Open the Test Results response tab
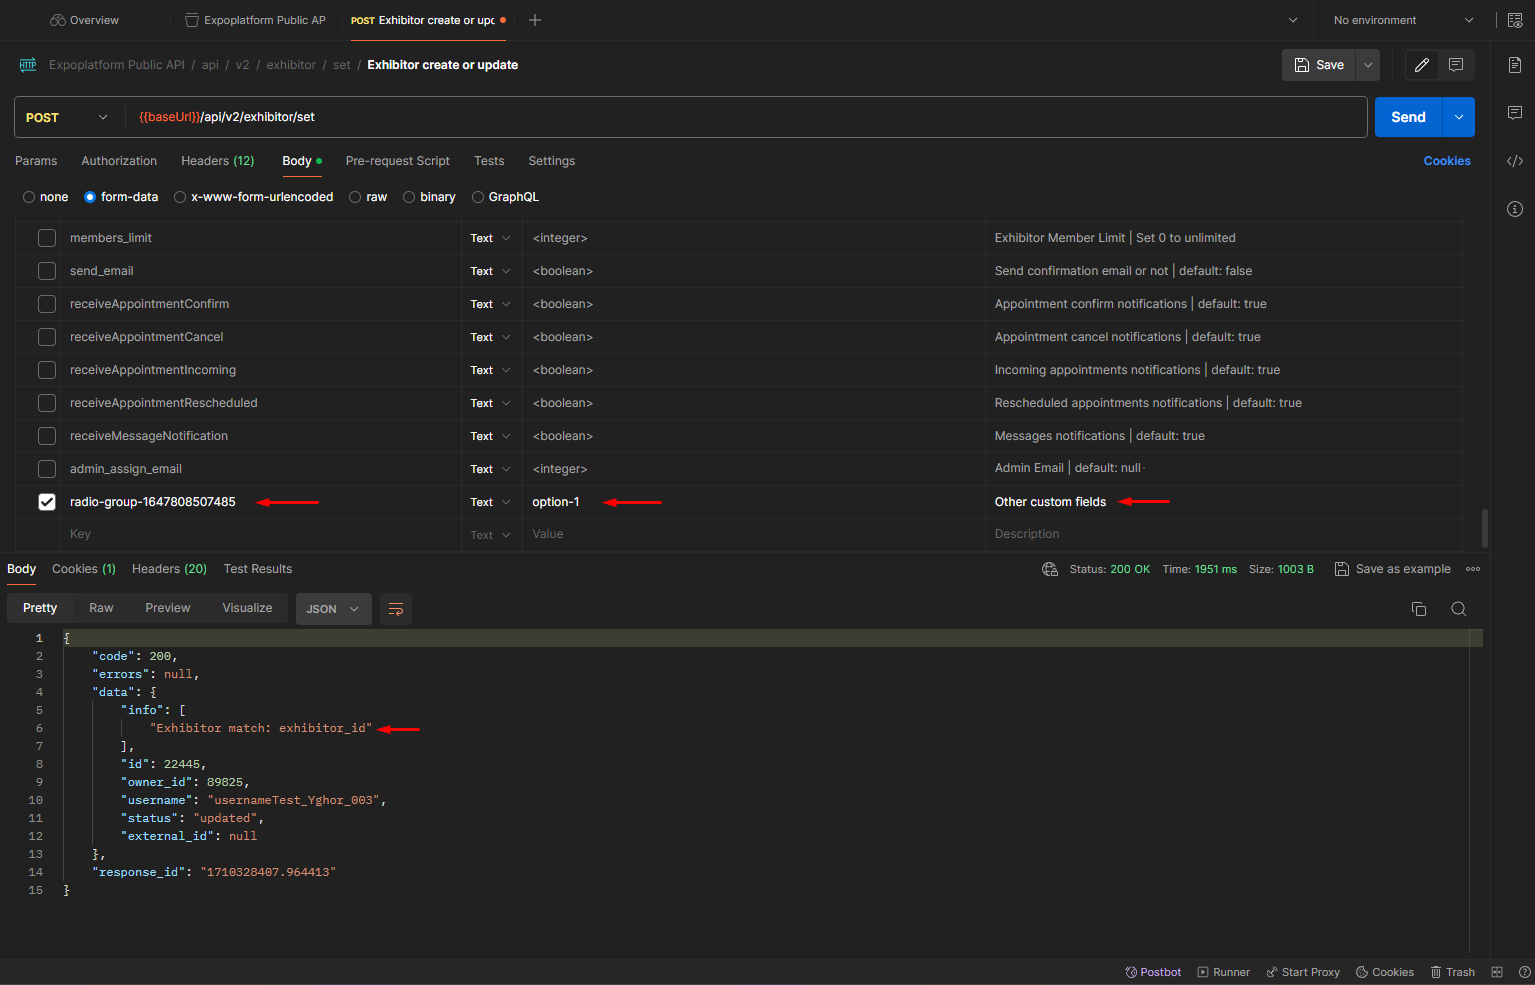 [258, 569]
